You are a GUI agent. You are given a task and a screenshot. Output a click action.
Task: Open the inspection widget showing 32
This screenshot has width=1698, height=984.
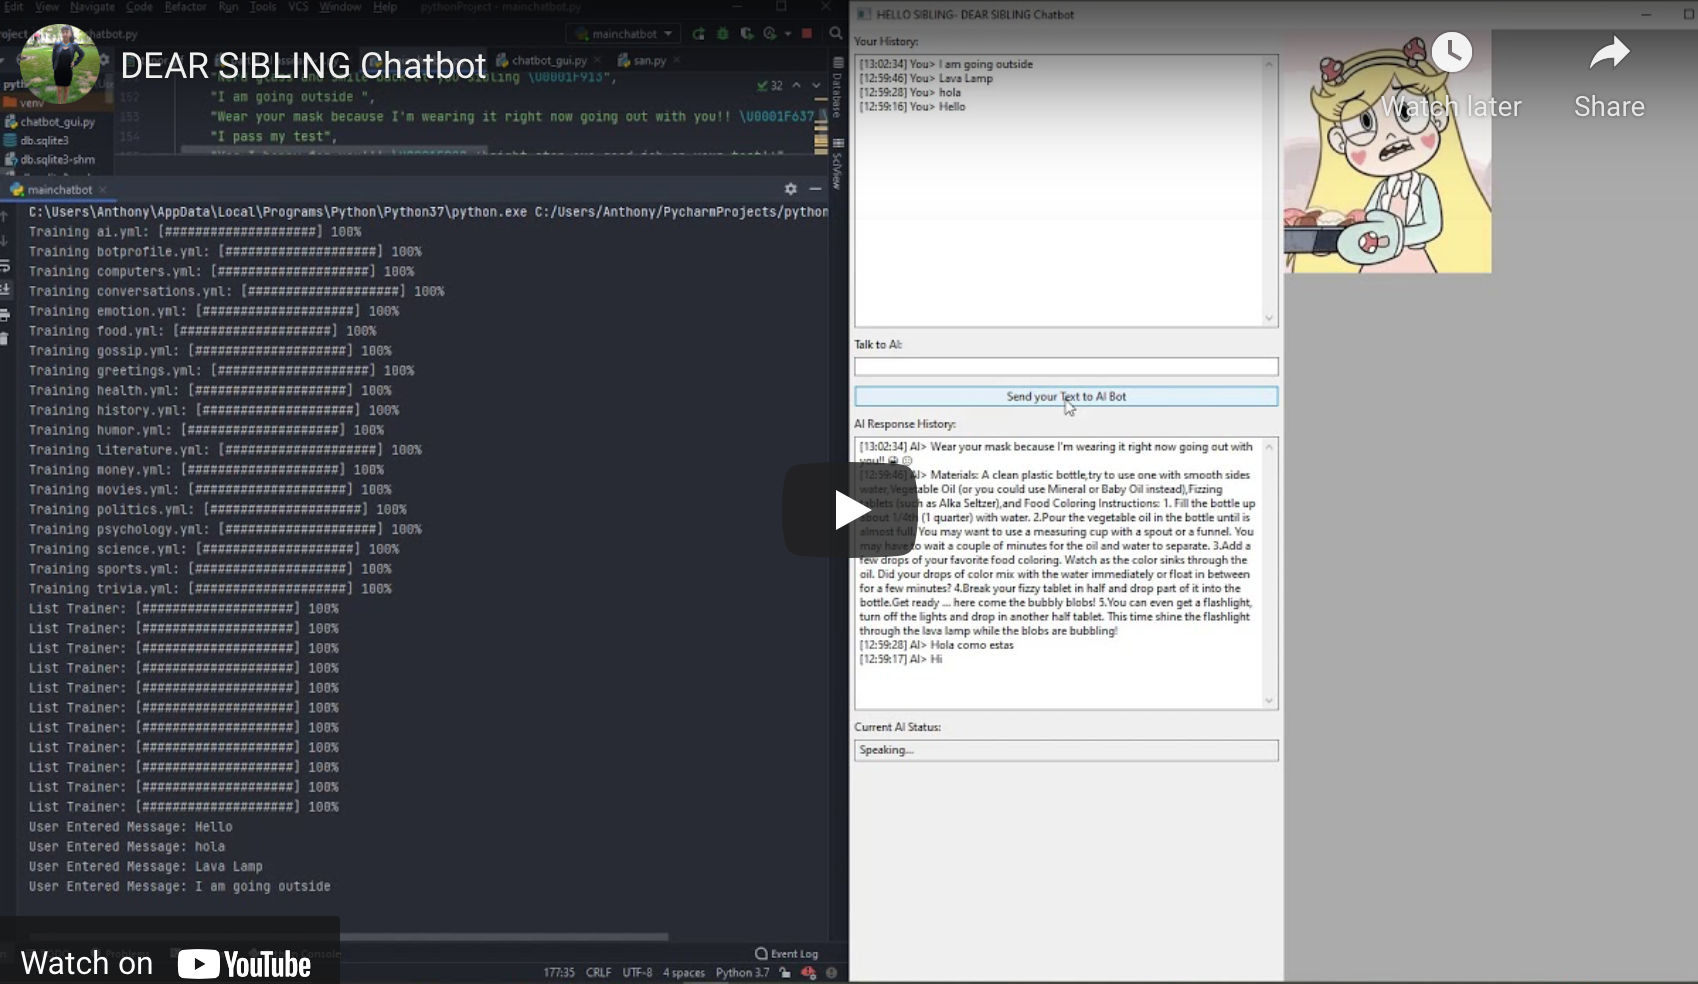click(x=770, y=86)
